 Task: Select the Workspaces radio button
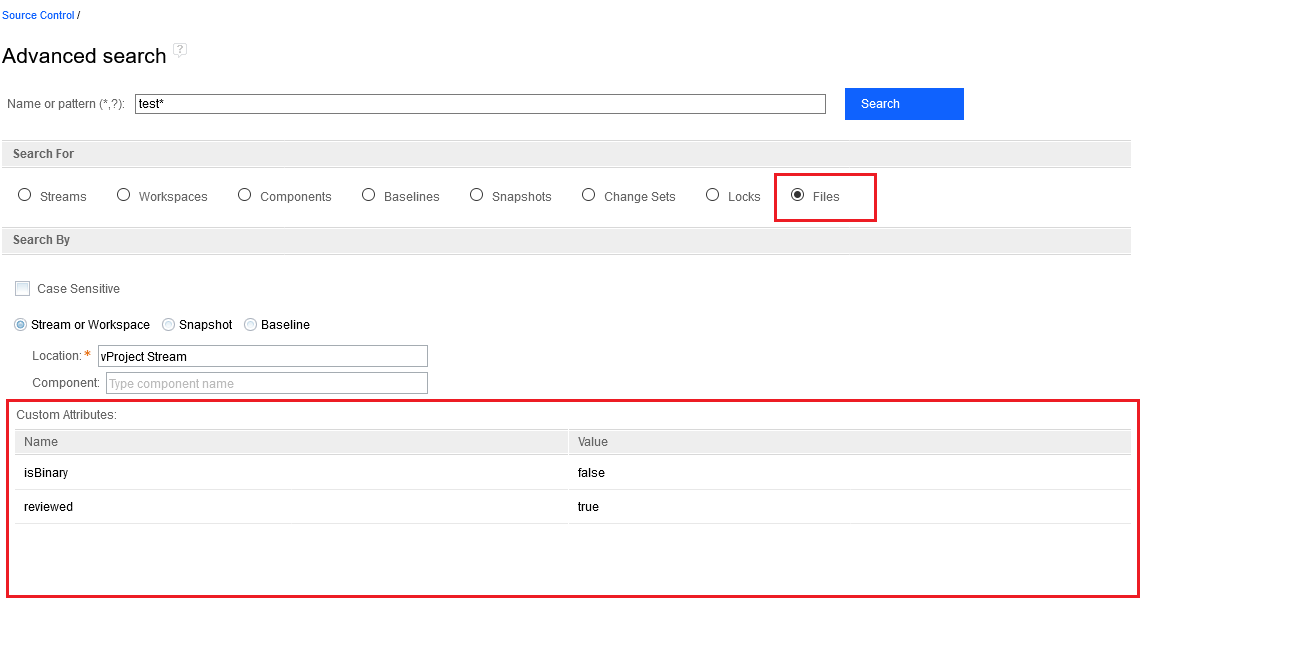[x=124, y=195]
